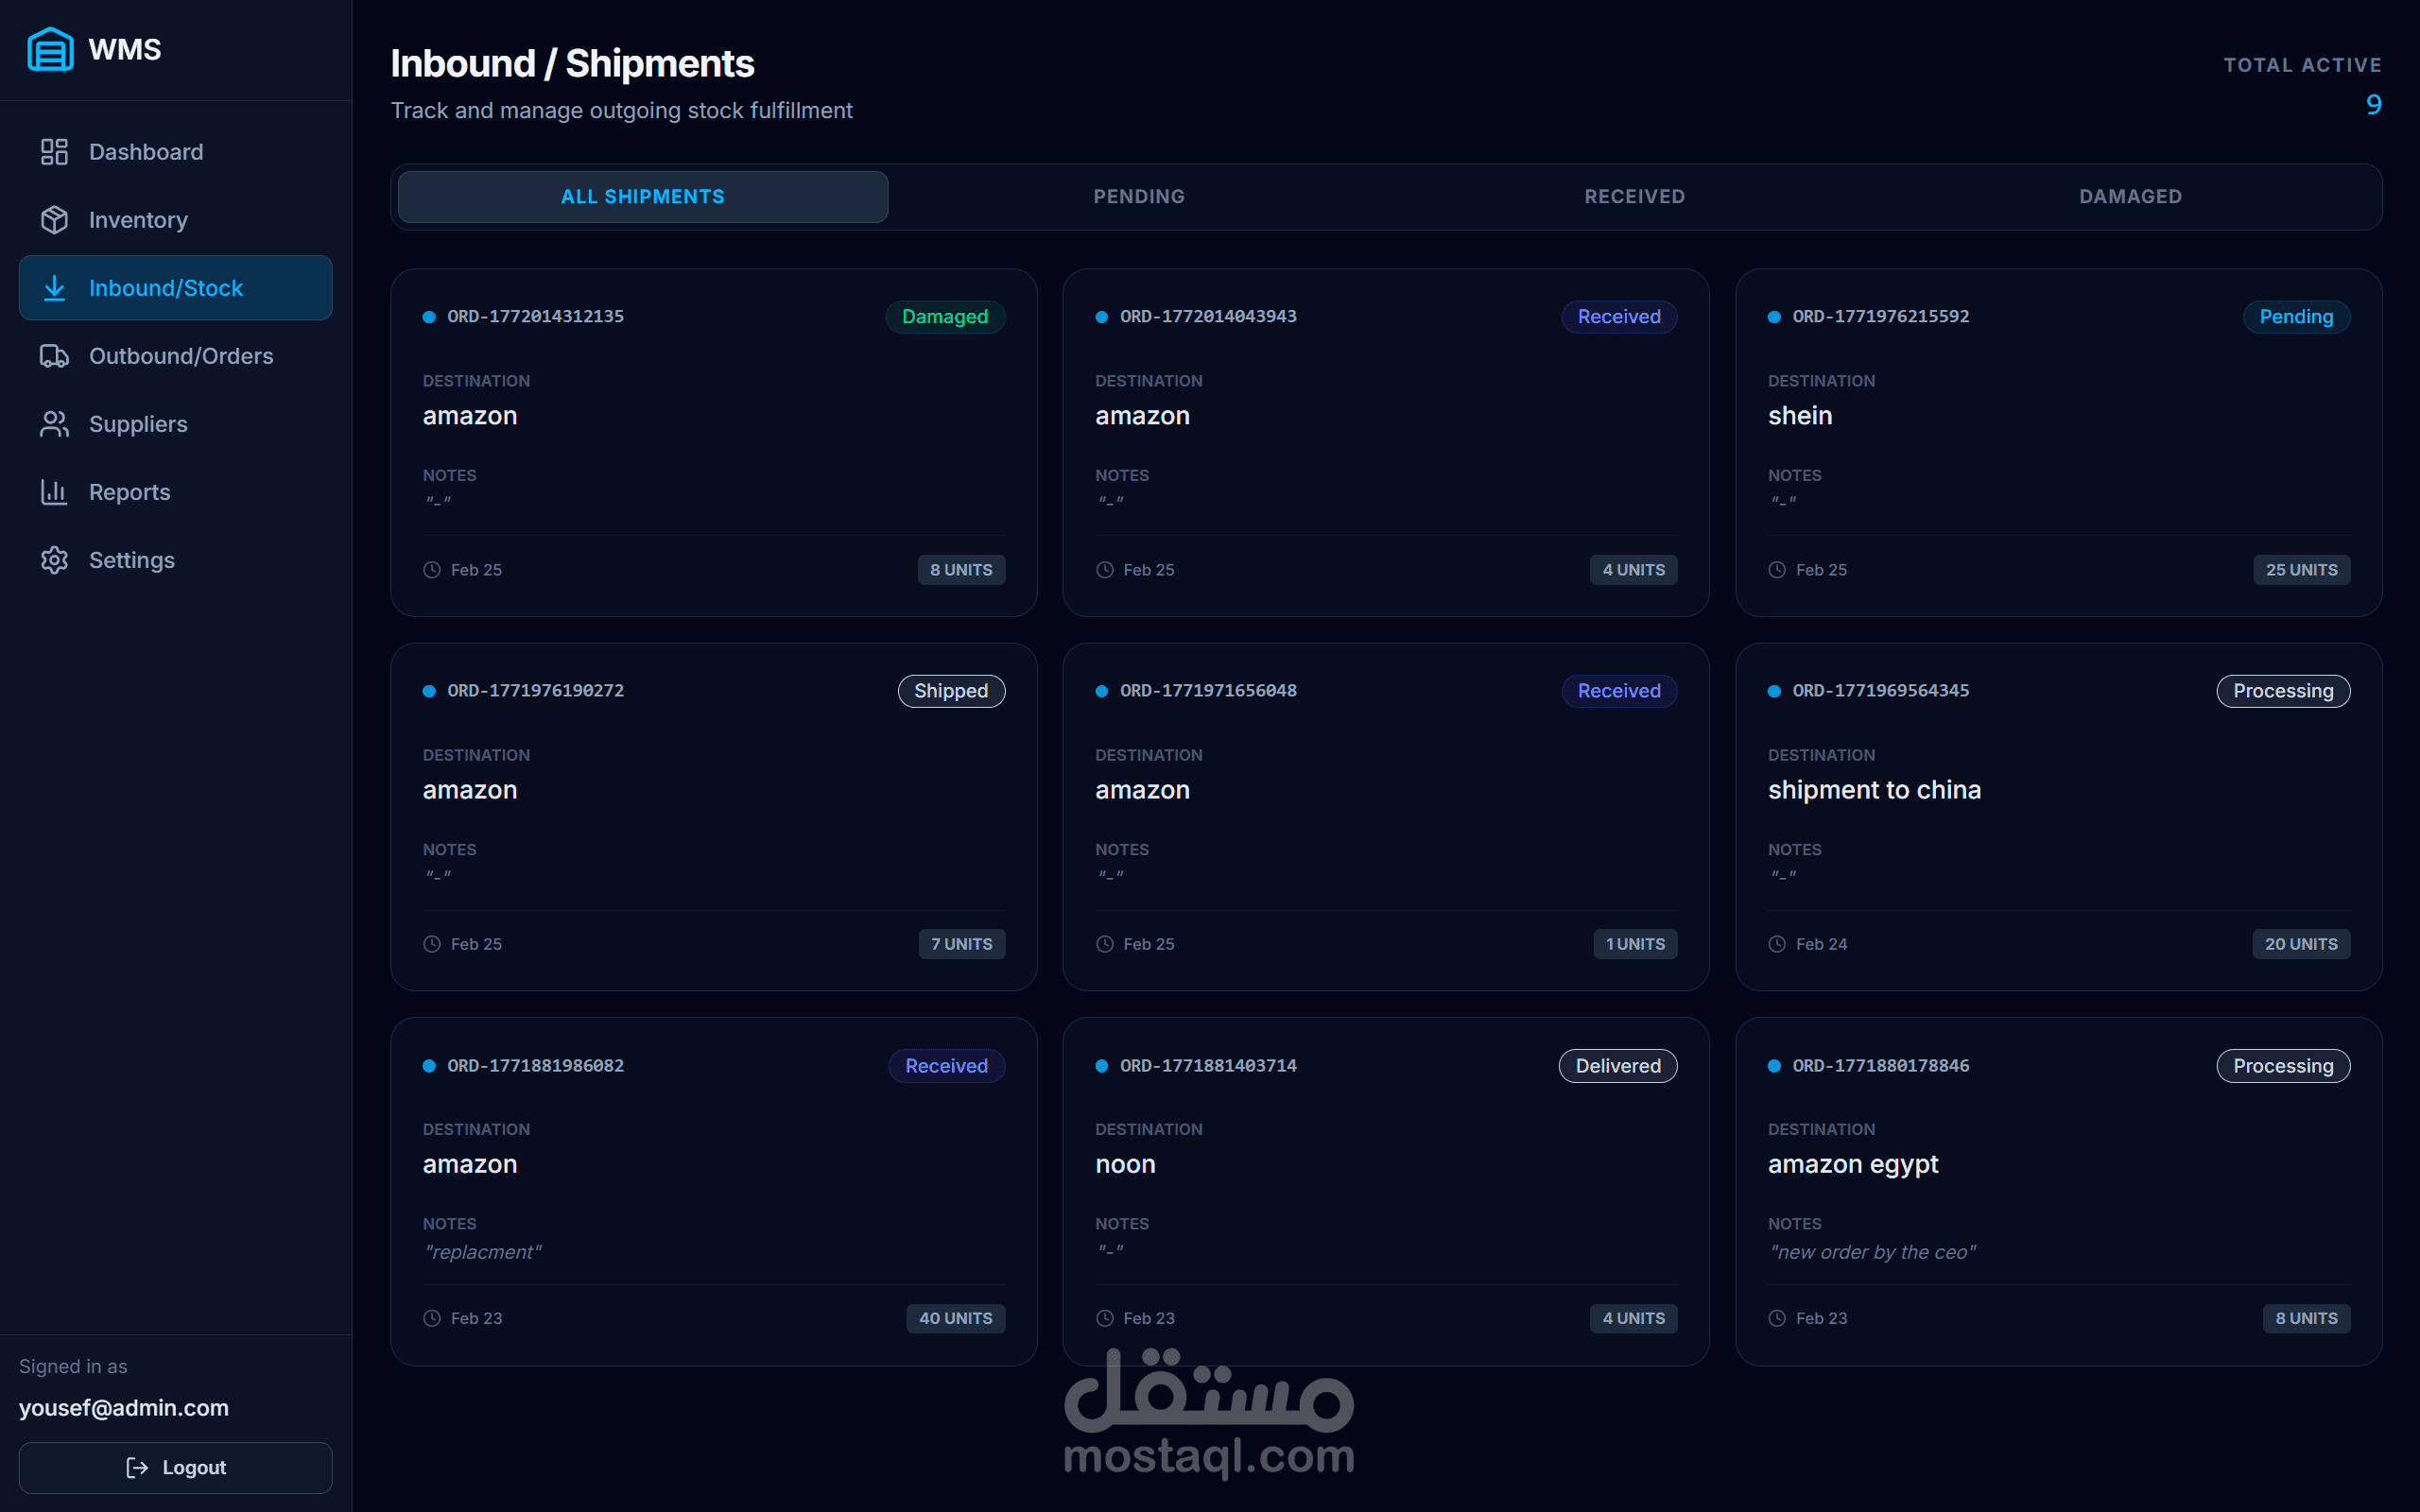The height and width of the screenshot is (1512, 2420).
Task: Click the Delivered badge on noon order
Action: [x=1617, y=1066]
